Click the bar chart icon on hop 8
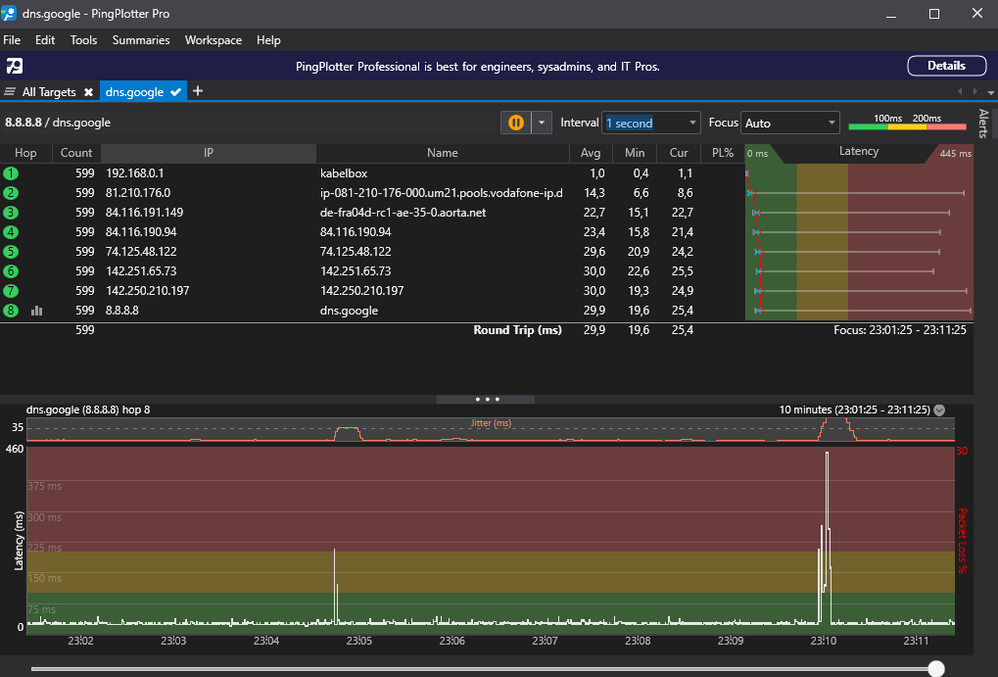 pyautogui.click(x=37, y=311)
